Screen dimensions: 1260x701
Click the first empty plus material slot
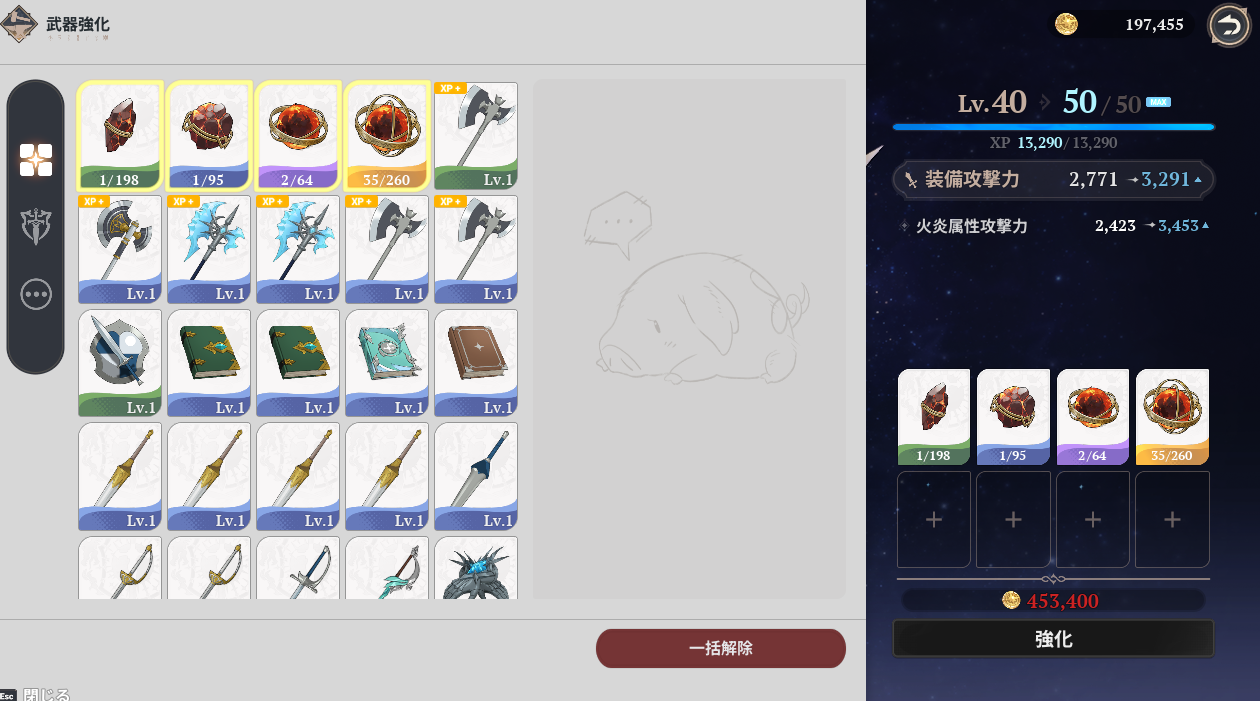pyautogui.click(x=934, y=520)
